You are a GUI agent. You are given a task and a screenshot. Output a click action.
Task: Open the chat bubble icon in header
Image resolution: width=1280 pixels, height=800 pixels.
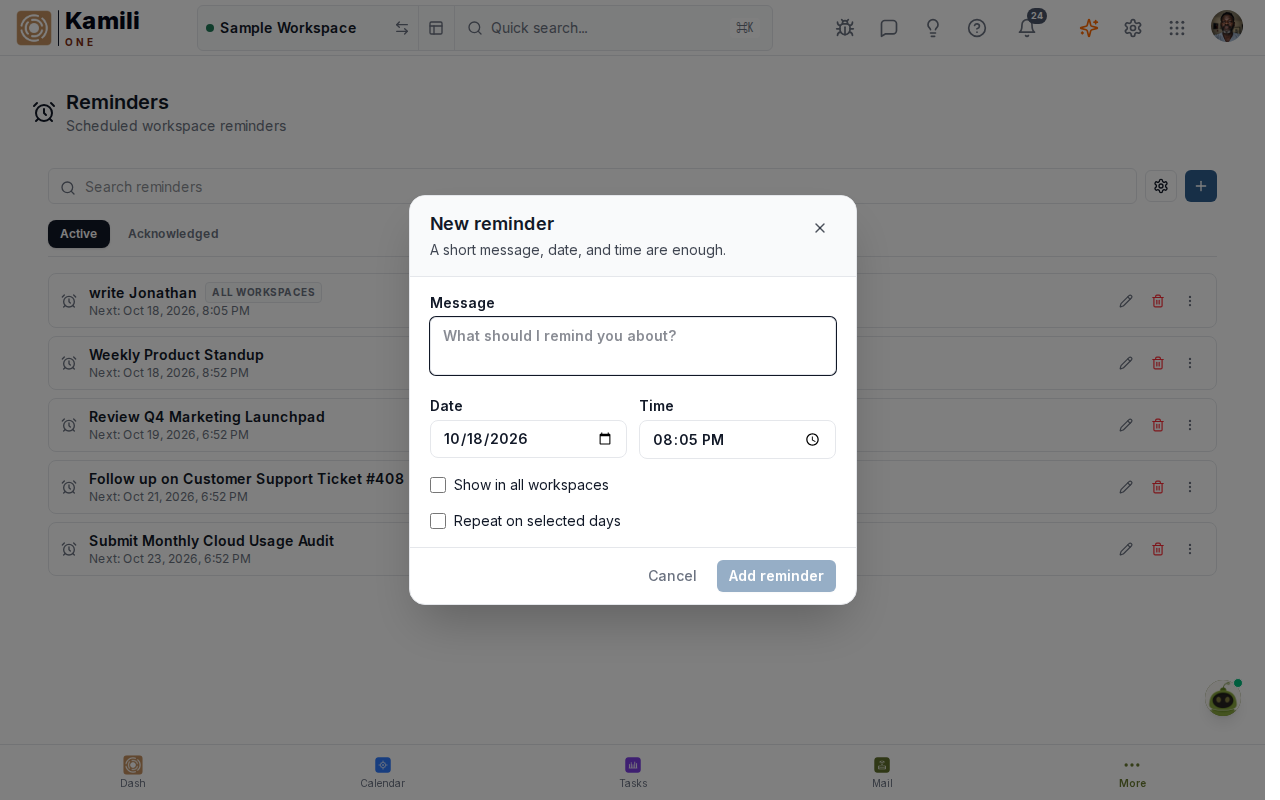[x=889, y=28]
